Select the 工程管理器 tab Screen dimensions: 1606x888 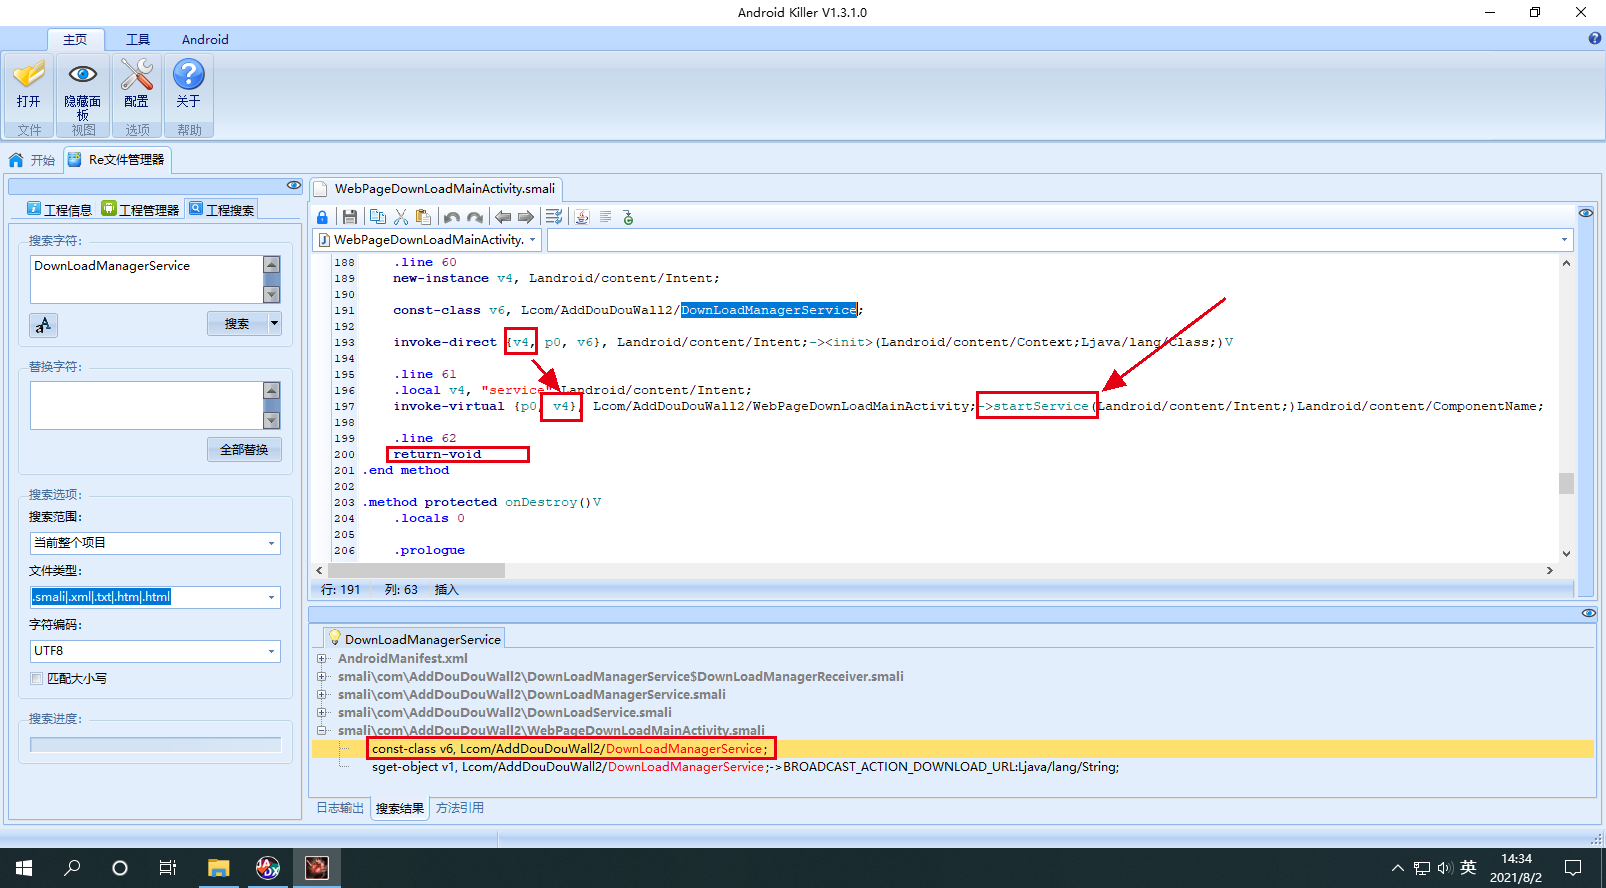coord(140,209)
